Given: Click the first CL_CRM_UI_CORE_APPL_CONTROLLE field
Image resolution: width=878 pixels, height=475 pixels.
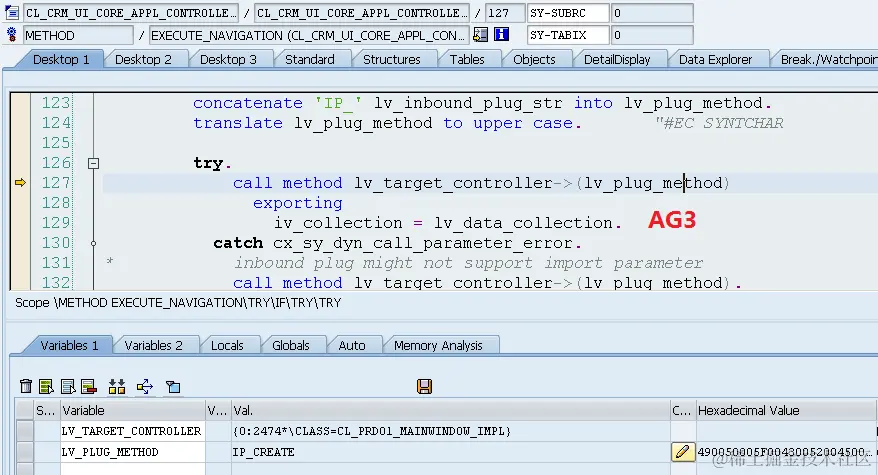Looking at the screenshot, I should (130, 13).
